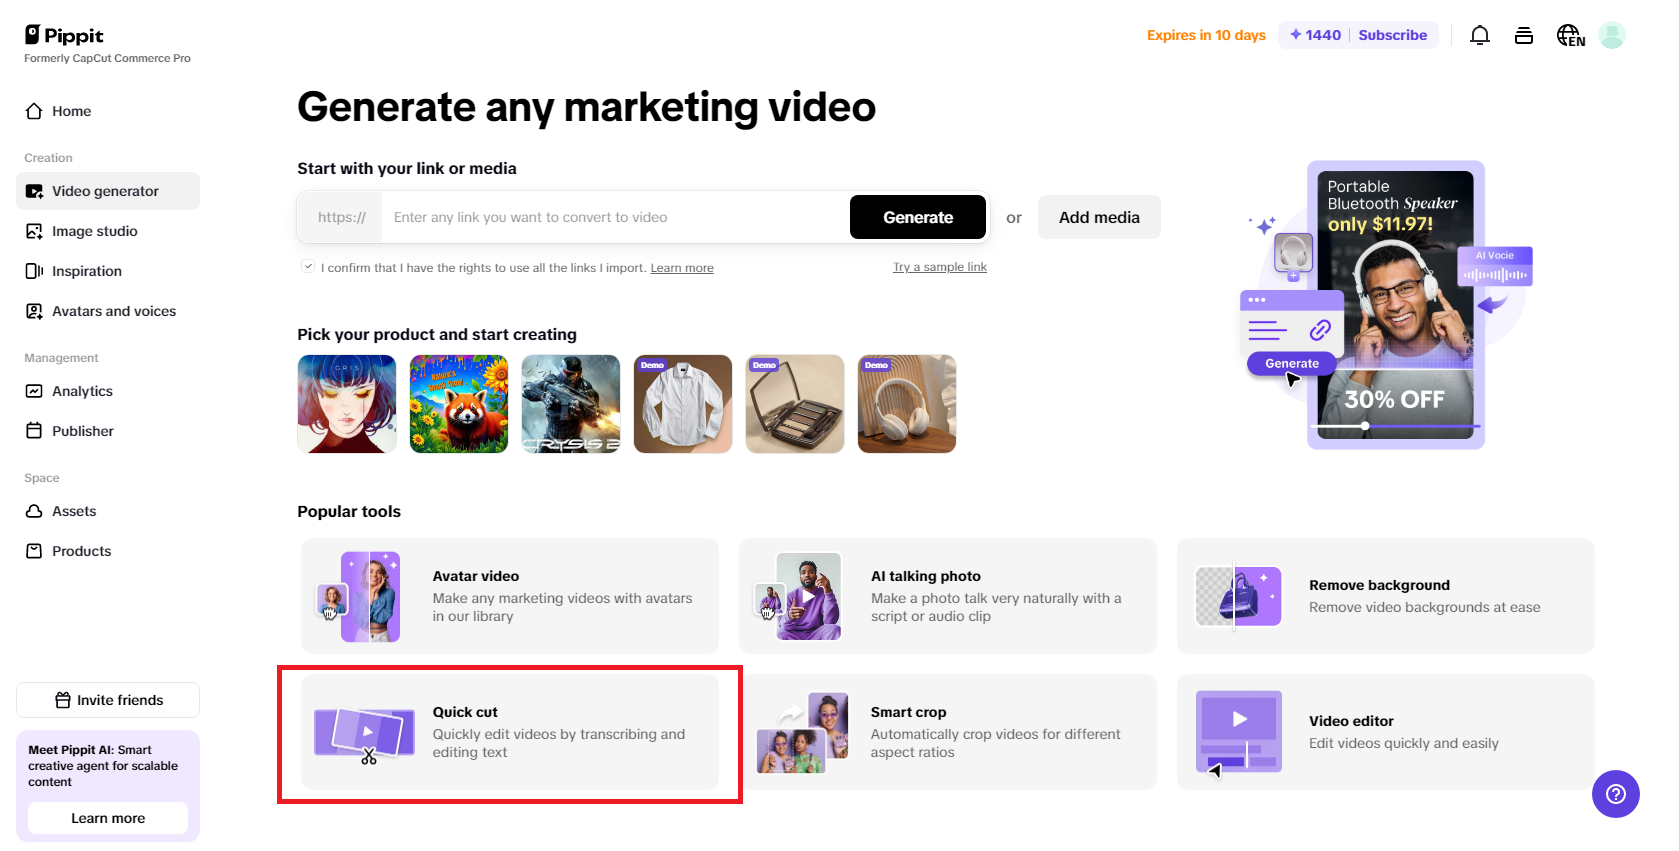Select the eyeshadow palette demo thumbnail
Viewport: 1679px width, 851px height.
[x=795, y=404]
